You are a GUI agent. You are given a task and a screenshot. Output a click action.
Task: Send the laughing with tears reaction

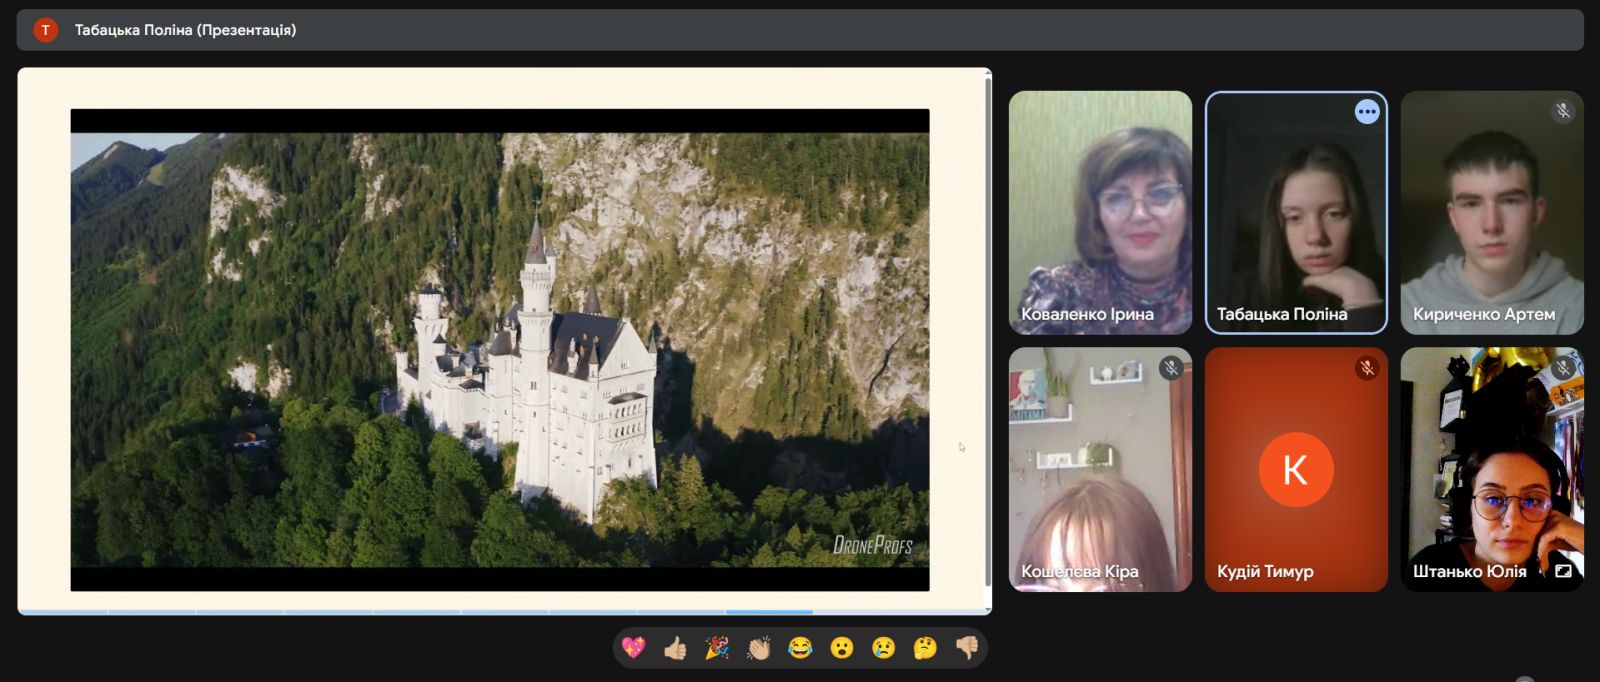pos(800,648)
